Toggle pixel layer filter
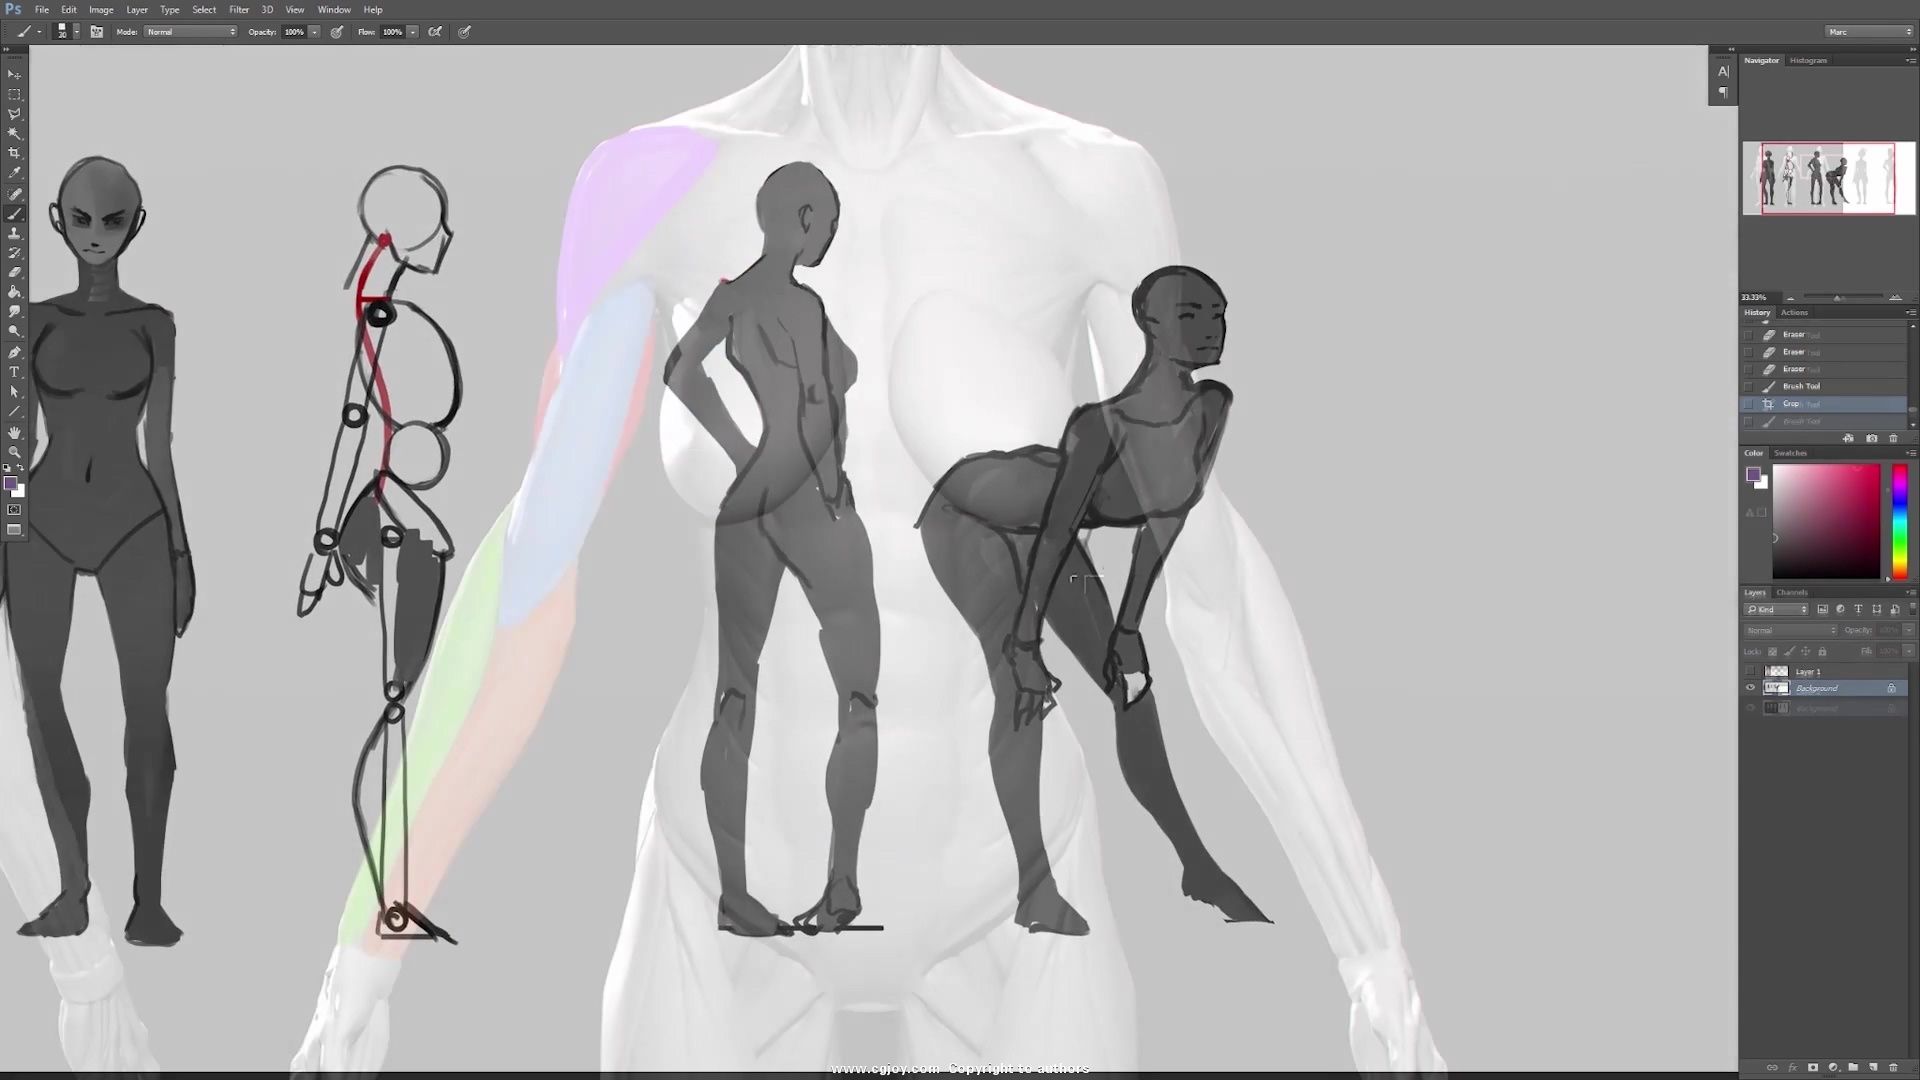The height and width of the screenshot is (1080, 1920). [1822, 609]
